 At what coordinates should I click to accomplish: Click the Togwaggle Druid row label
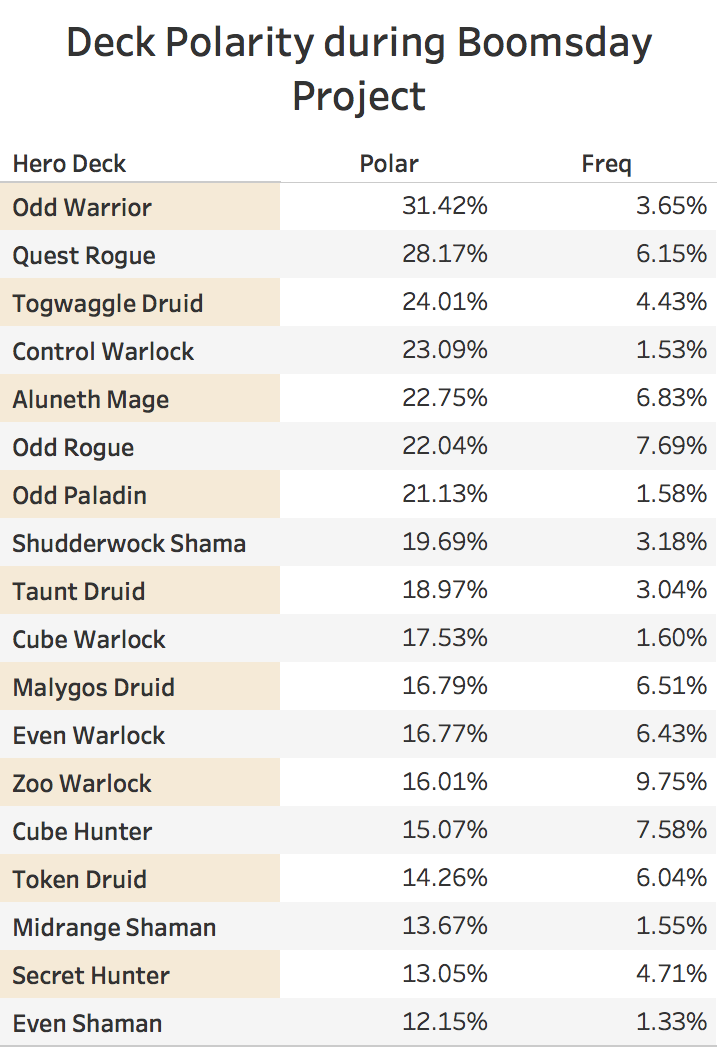coord(108,304)
